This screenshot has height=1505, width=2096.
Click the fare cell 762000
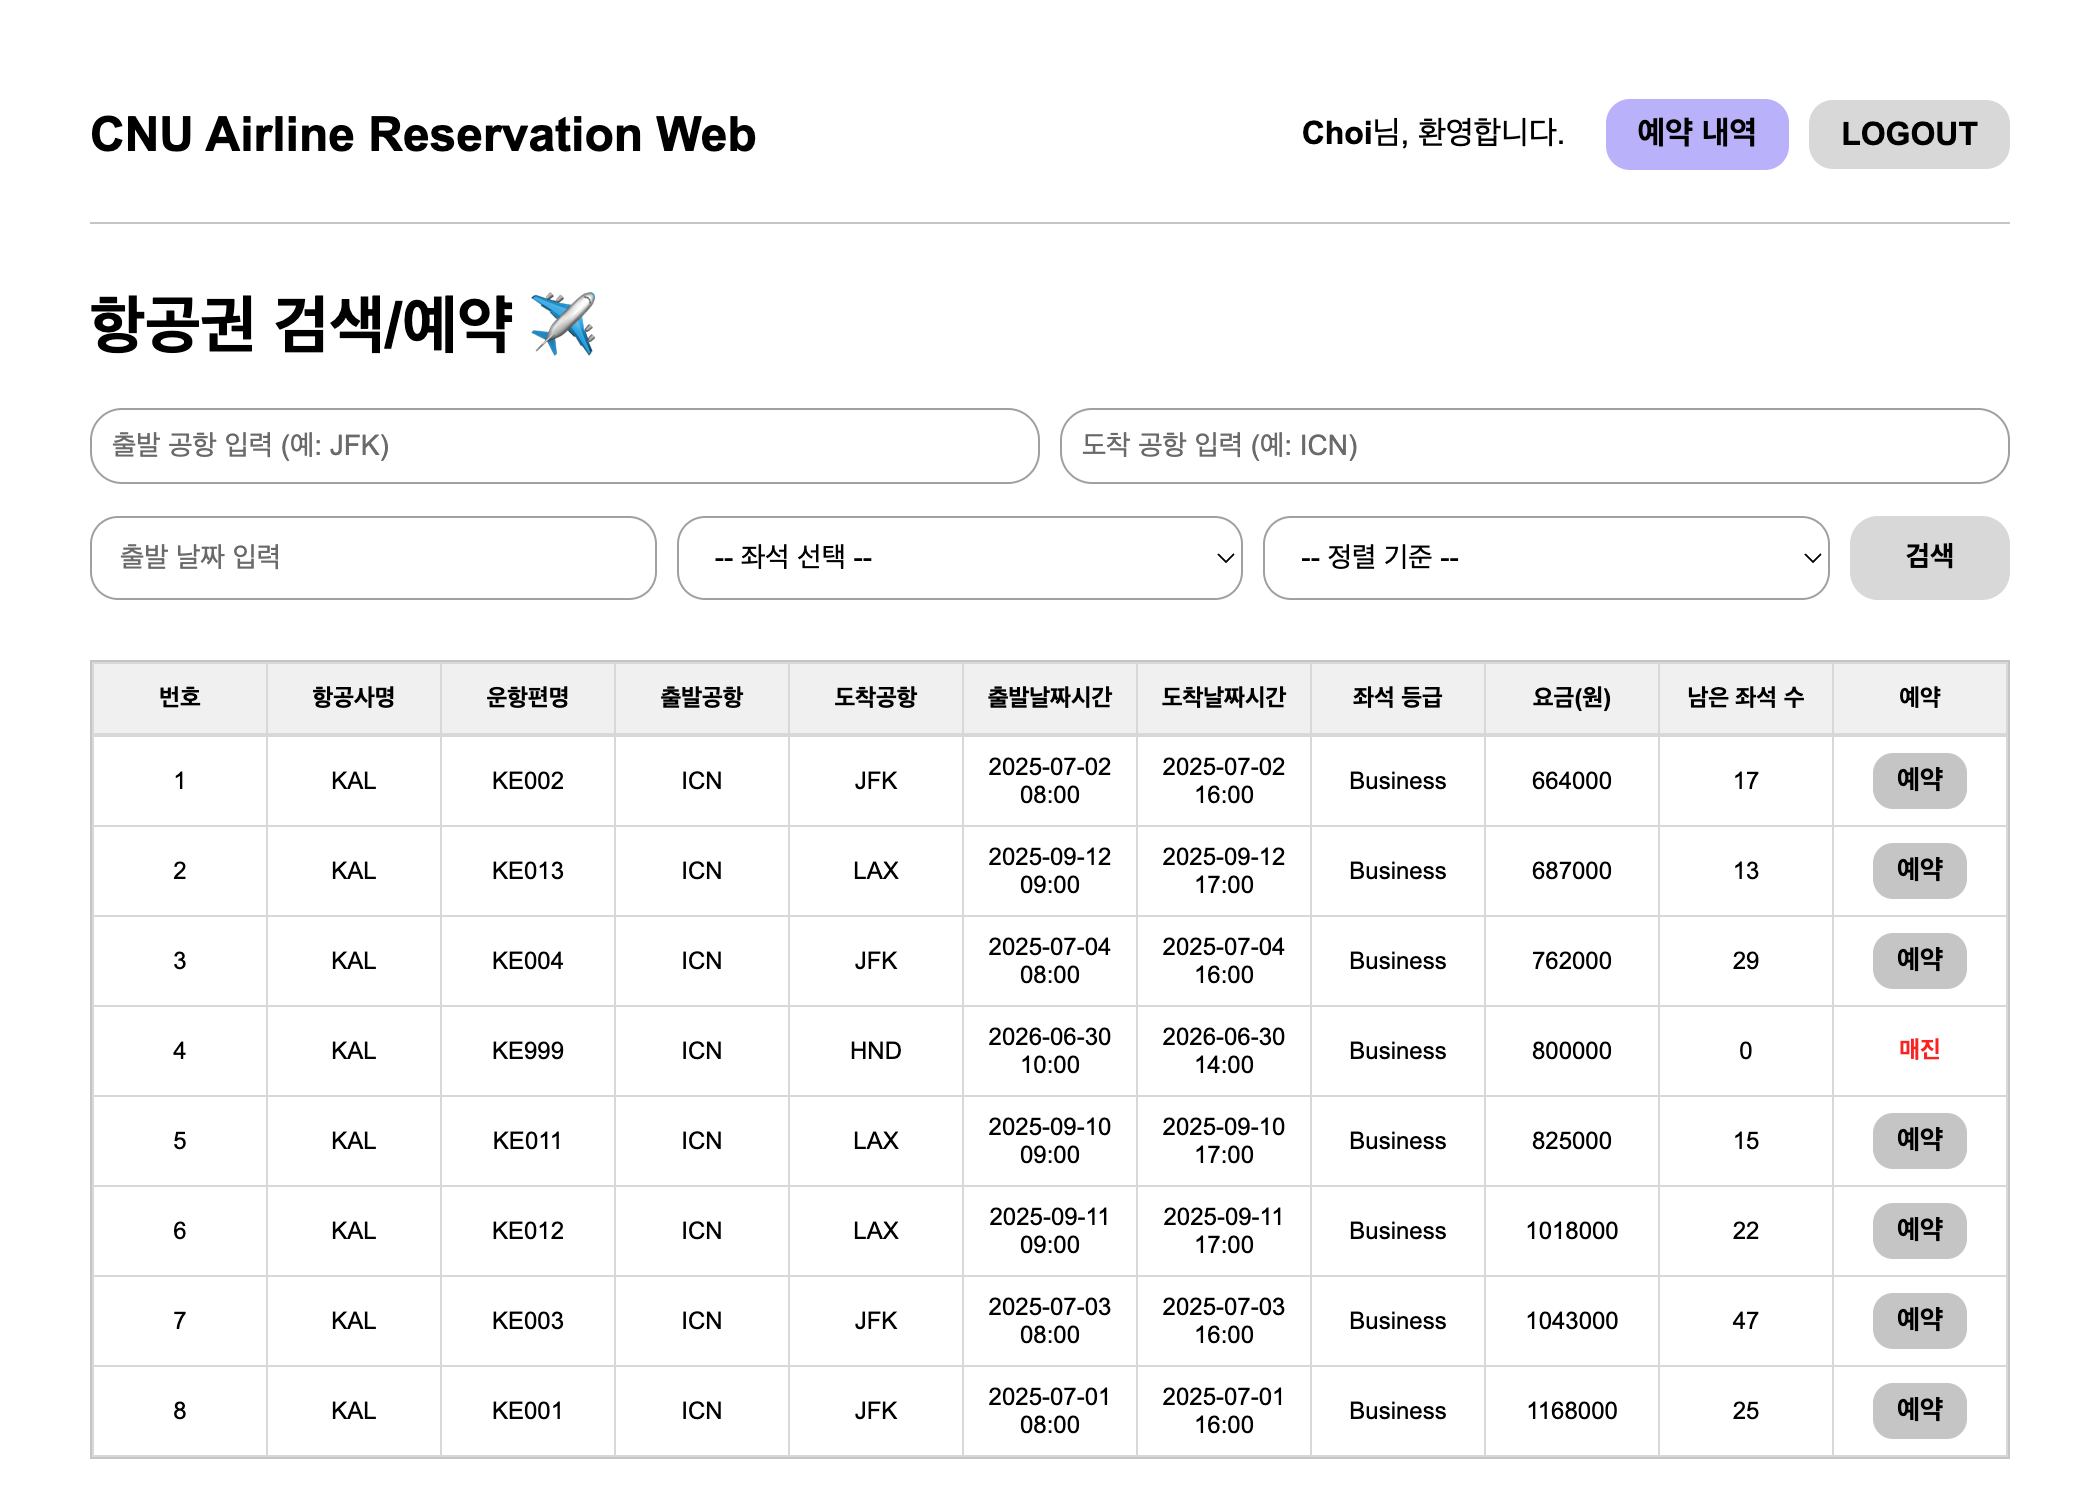[1572, 961]
